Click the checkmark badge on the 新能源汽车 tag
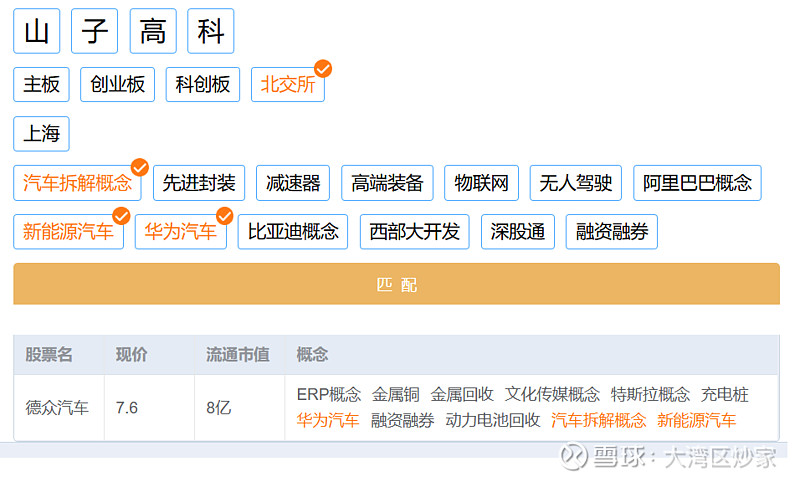This screenshot has height=482, width=800. (x=121, y=216)
